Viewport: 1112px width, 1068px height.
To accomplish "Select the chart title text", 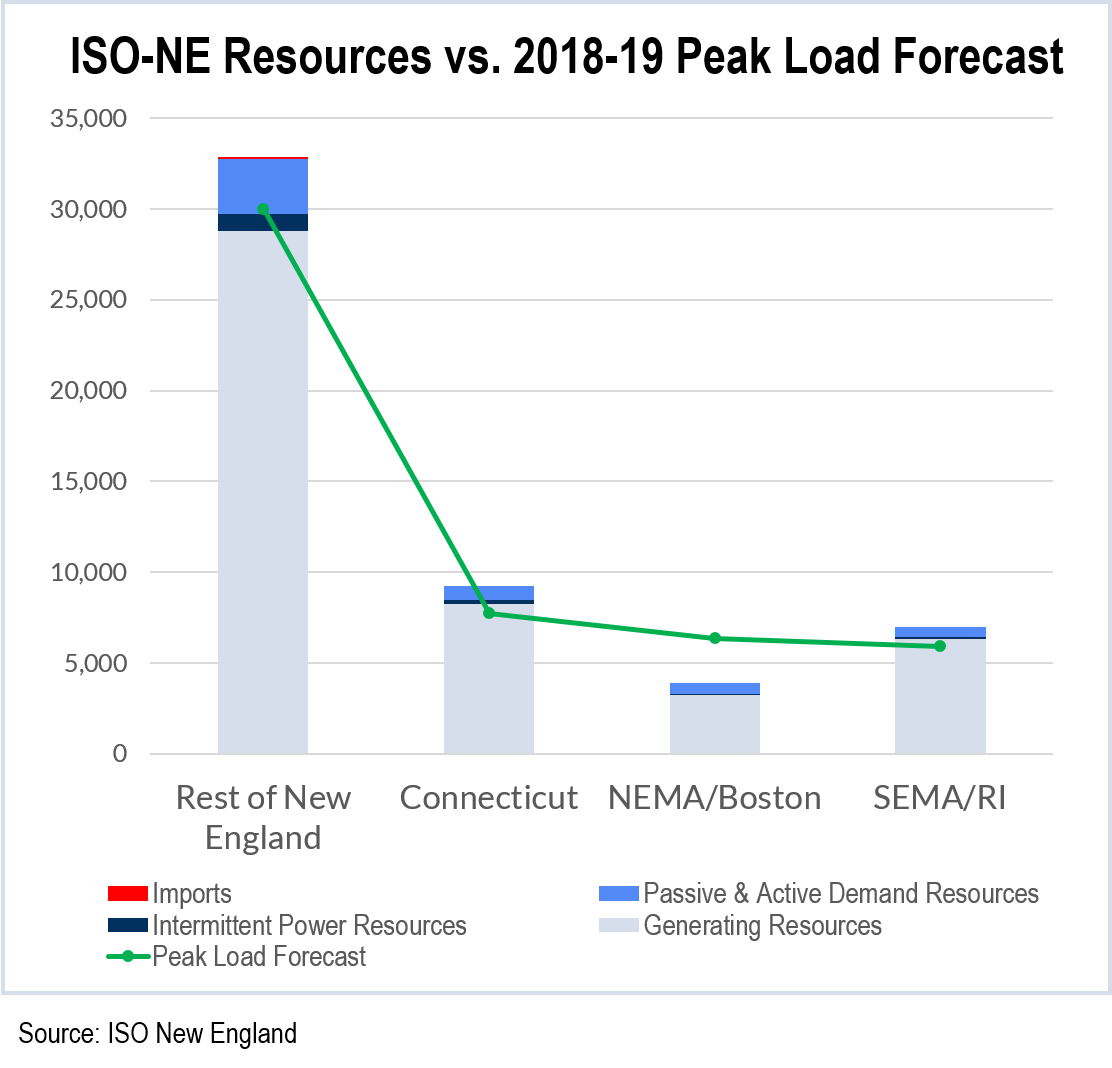I will pos(566,58).
